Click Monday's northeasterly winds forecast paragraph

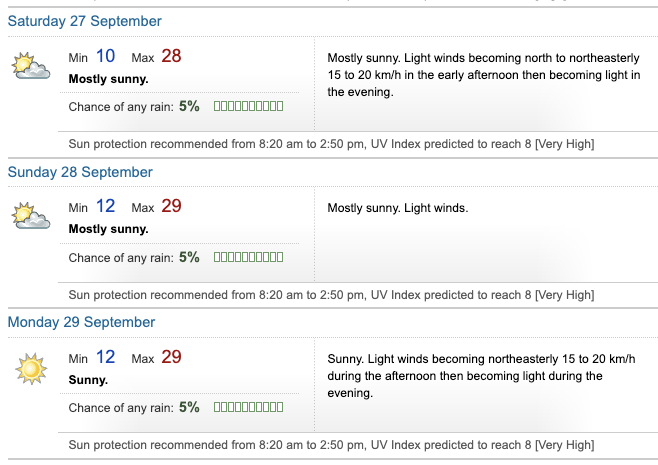point(481,376)
